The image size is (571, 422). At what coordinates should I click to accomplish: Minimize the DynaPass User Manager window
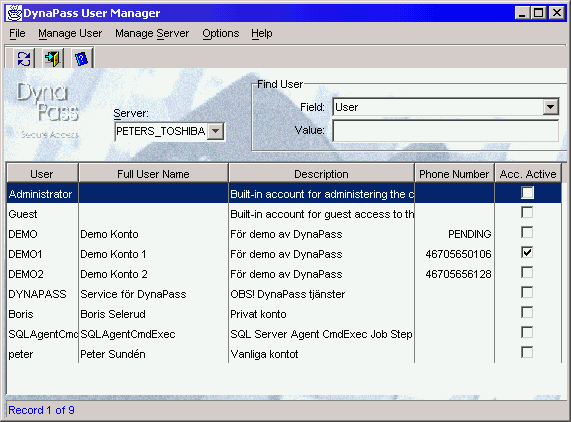coord(522,13)
